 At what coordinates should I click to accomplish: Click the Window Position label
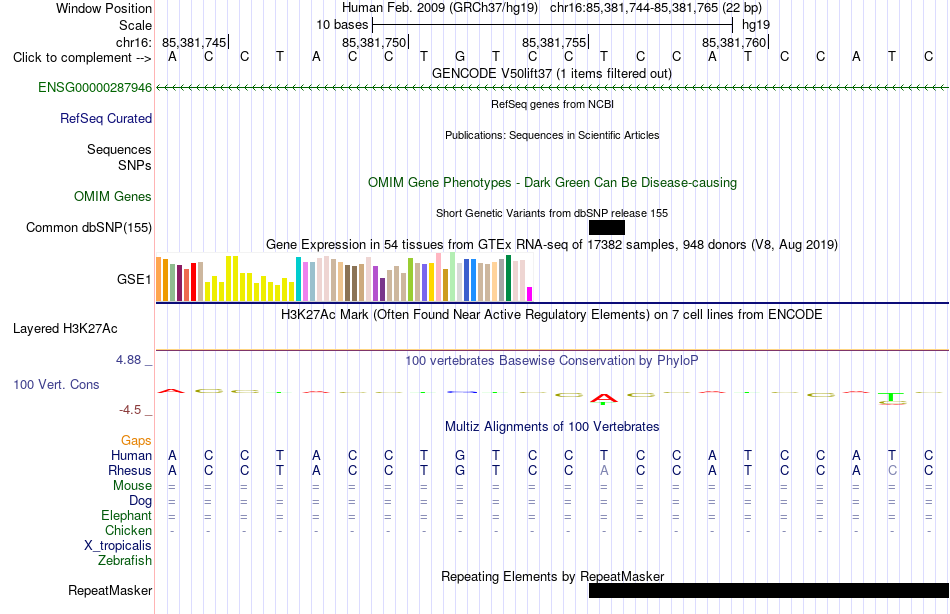point(104,8)
